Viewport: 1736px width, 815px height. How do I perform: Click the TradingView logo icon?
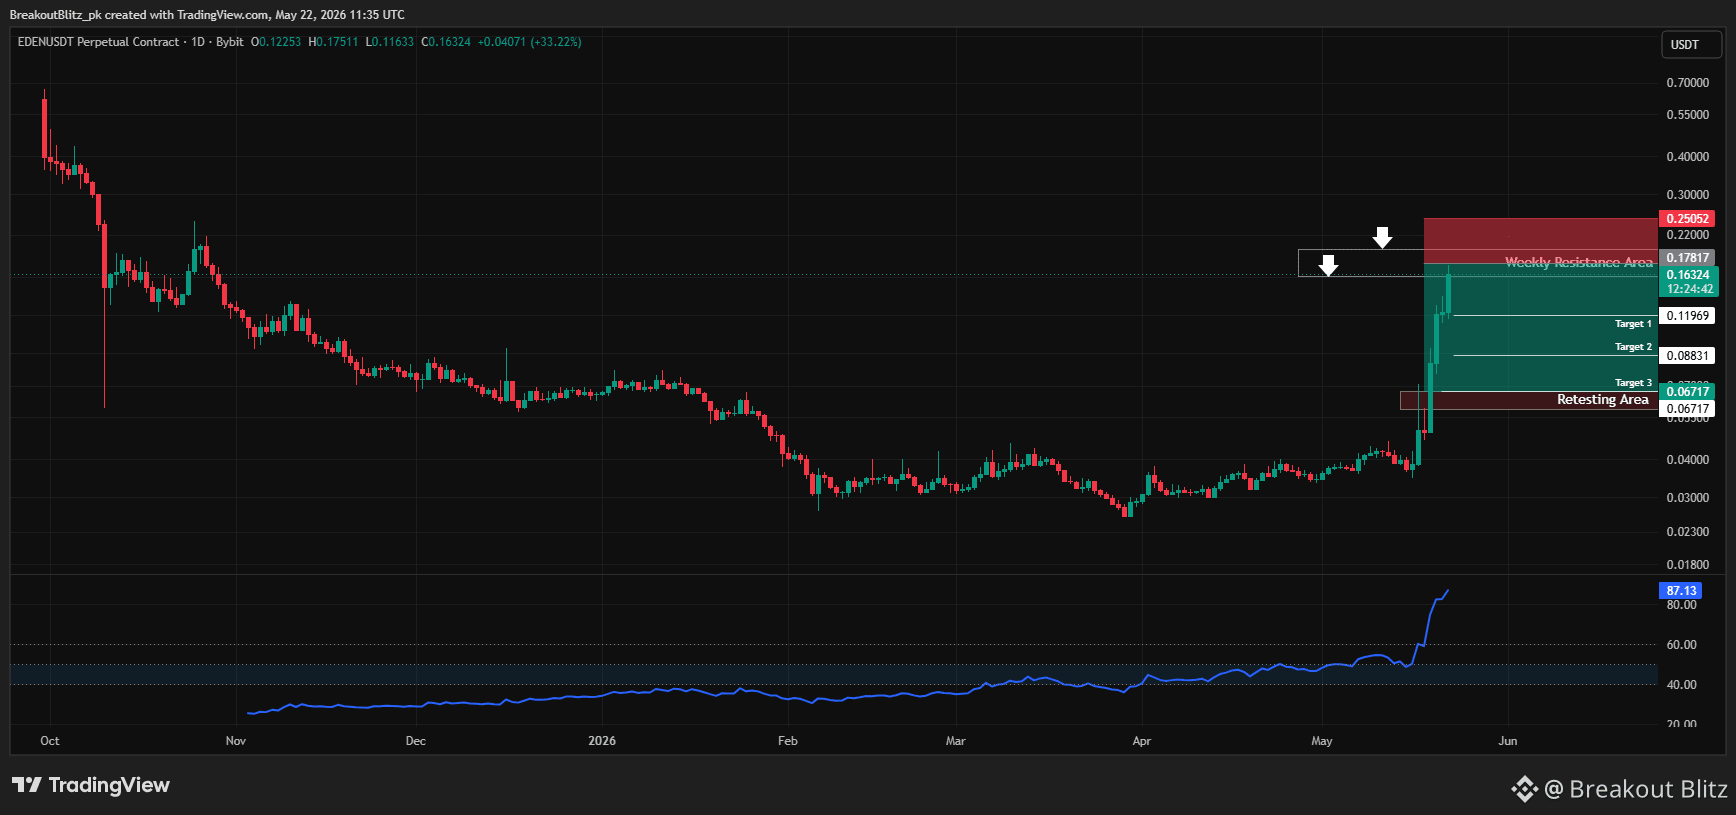[27, 785]
